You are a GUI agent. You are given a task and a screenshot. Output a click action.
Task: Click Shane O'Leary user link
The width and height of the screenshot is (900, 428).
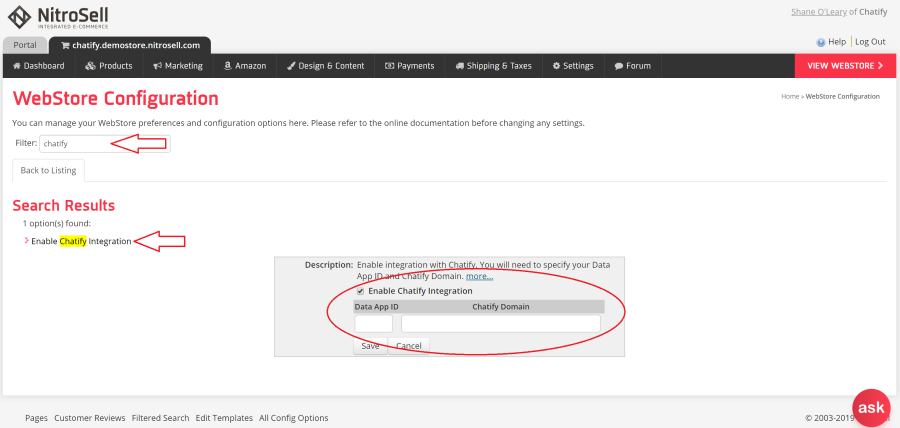tap(818, 11)
